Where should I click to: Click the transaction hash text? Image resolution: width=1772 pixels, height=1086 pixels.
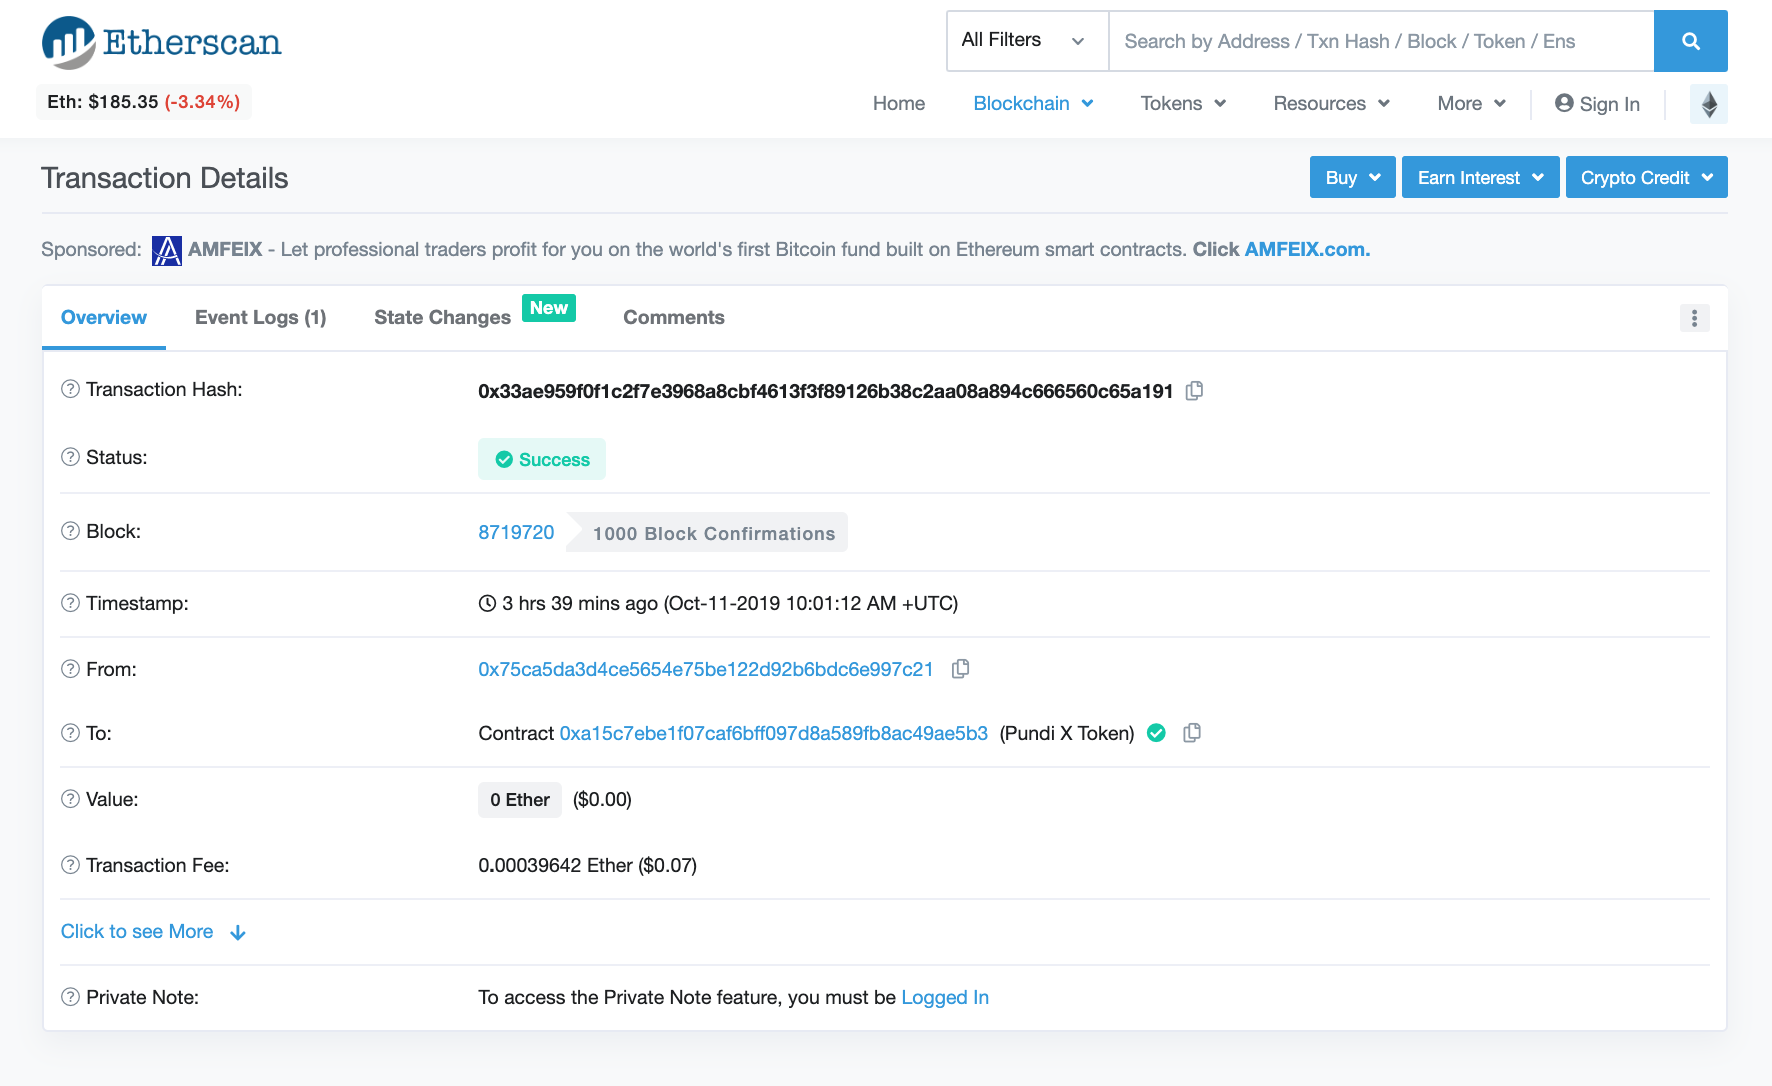[x=825, y=391]
